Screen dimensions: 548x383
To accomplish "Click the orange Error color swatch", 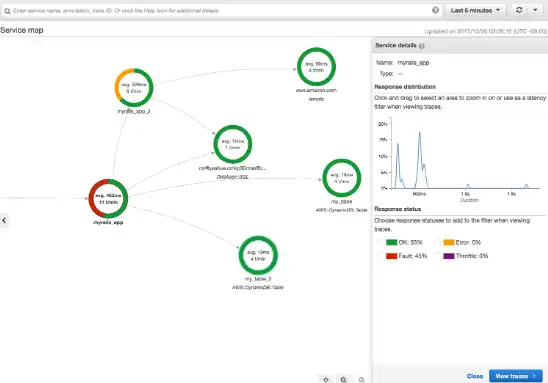I will point(449,242).
